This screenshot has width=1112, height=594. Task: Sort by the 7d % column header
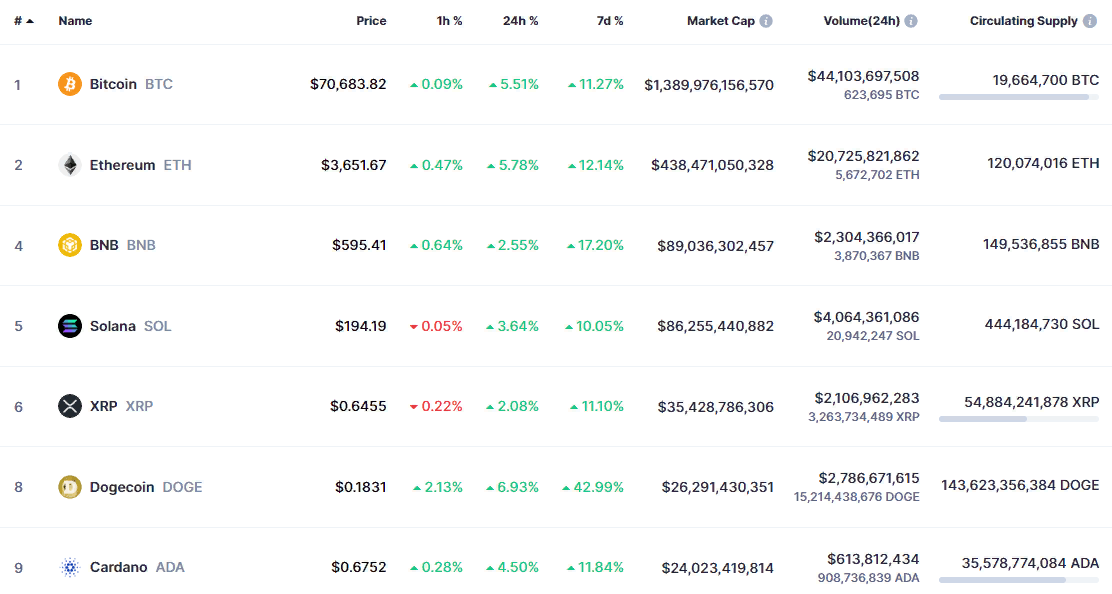[610, 21]
